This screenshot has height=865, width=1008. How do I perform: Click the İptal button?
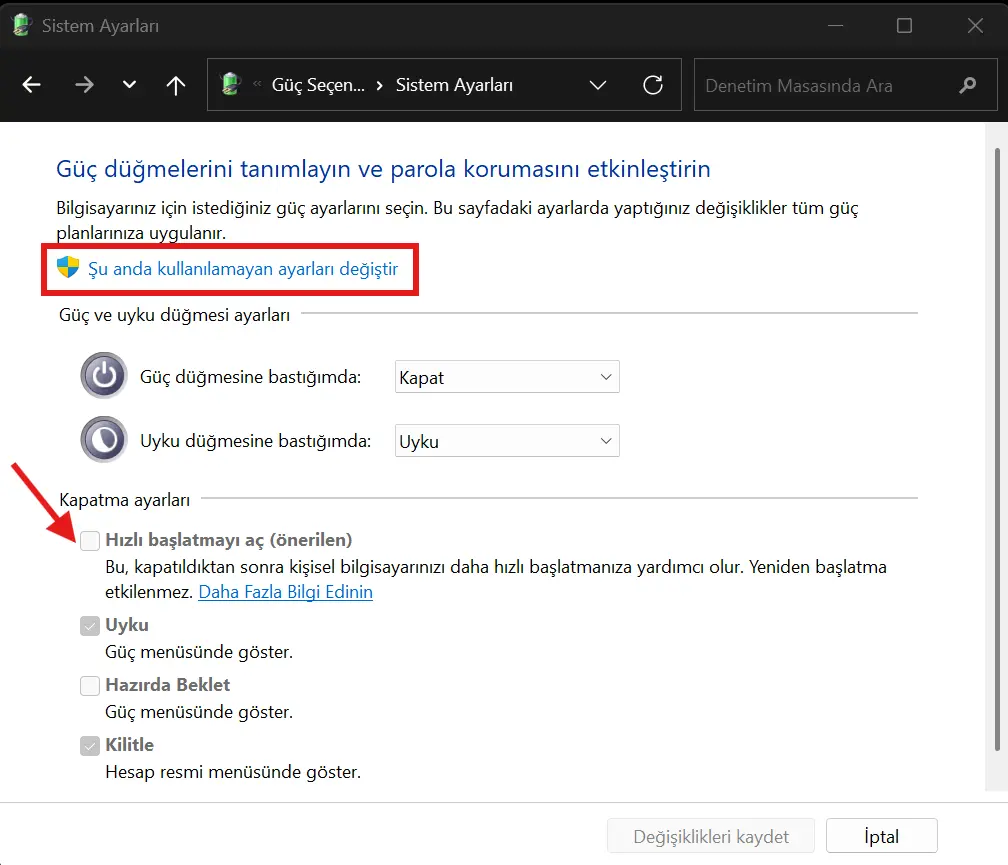pos(881,836)
